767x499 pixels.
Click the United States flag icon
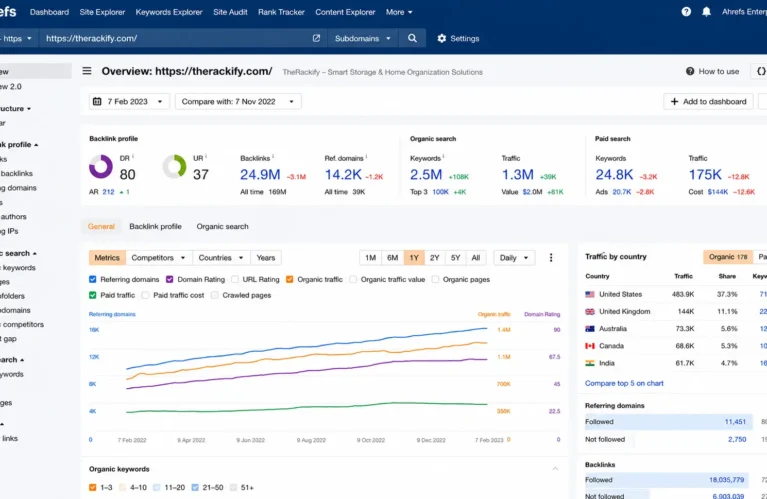[590, 295]
